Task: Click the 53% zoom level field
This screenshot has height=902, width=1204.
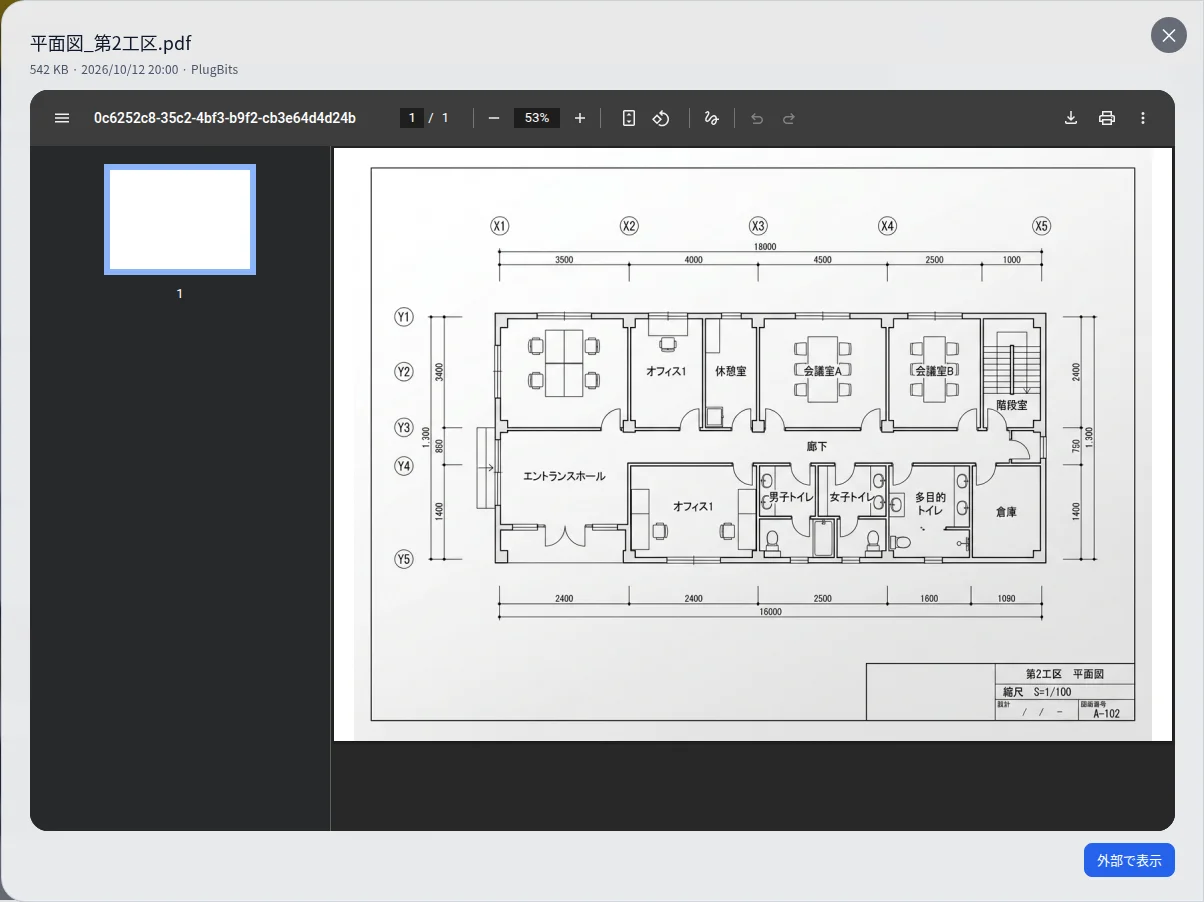Action: point(537,118)
